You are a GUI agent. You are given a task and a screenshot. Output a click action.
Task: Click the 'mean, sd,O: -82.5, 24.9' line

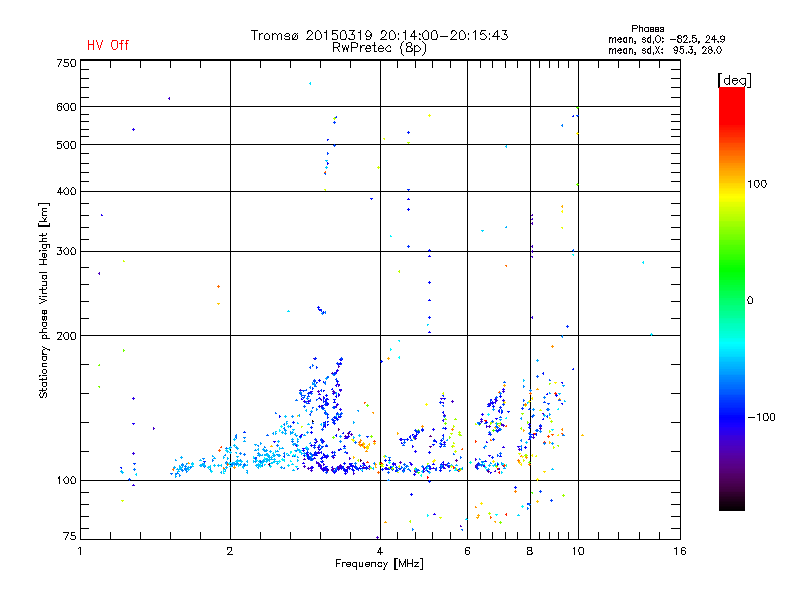pos(666,39)
